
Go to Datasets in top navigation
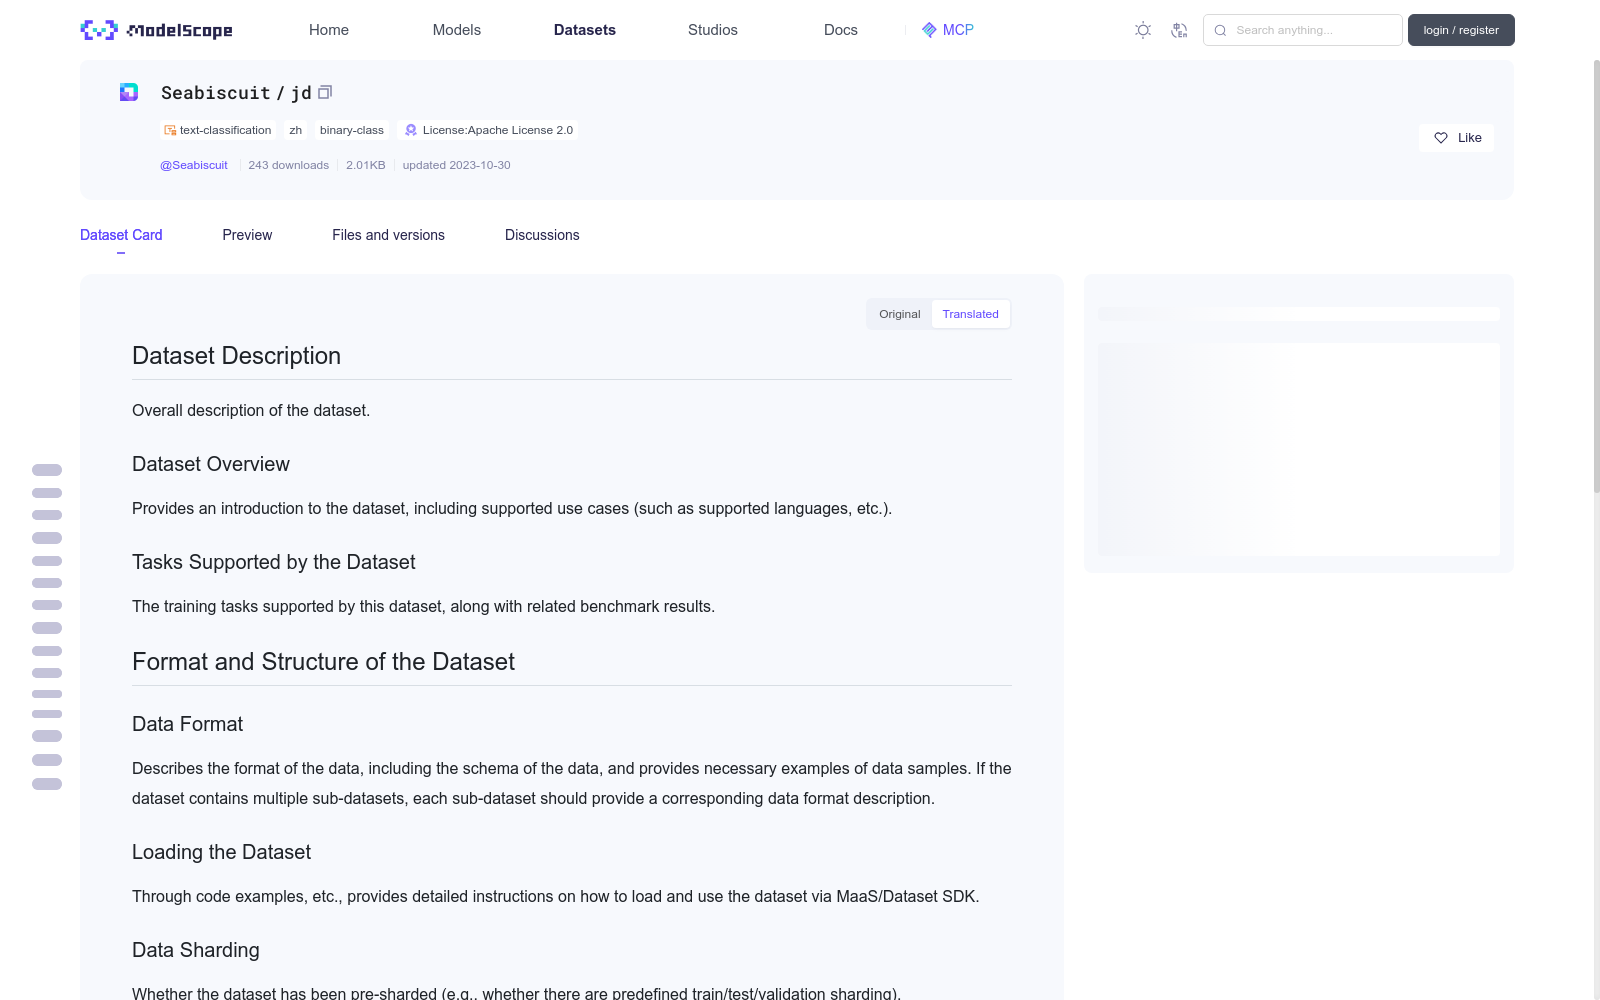585,30
